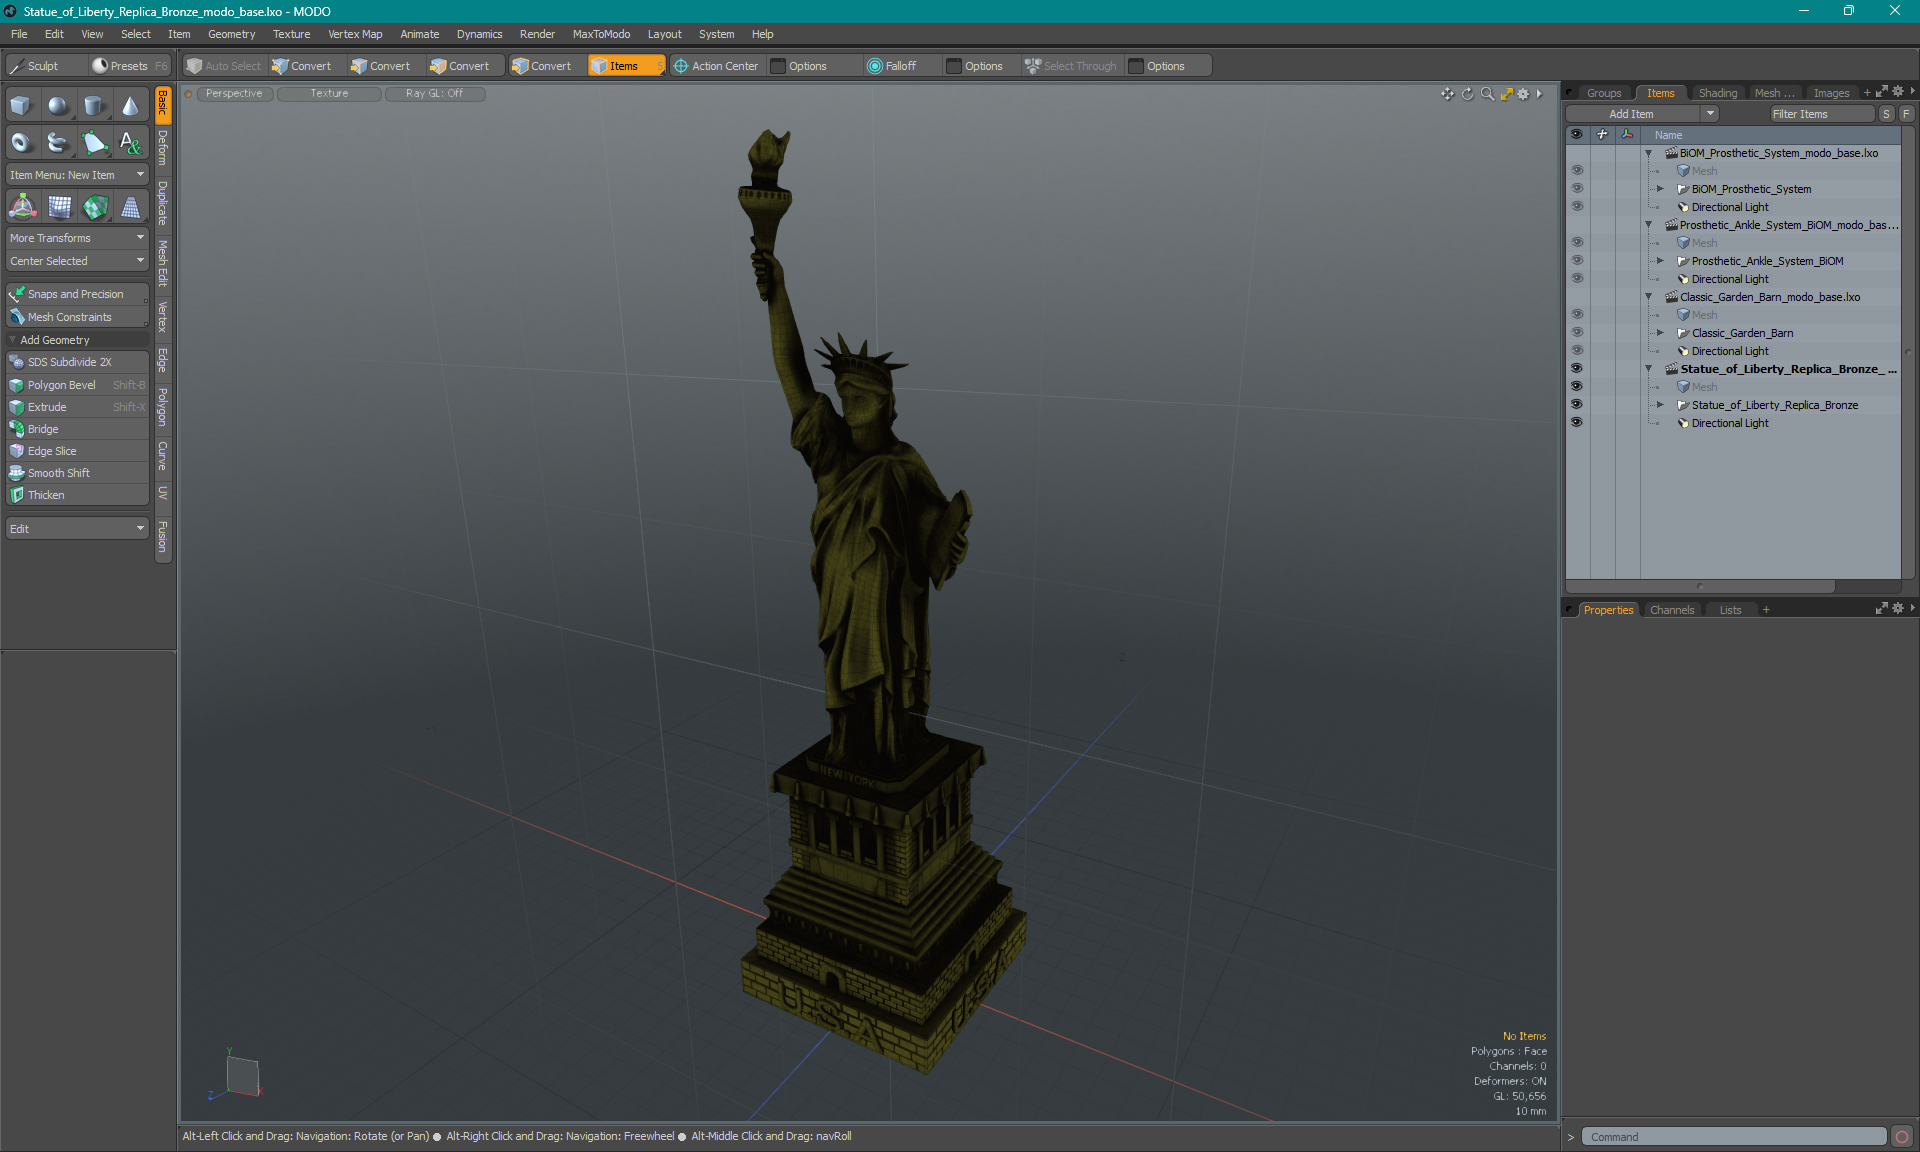Open the Edit dropdown in the tool panel

(77, 529)
